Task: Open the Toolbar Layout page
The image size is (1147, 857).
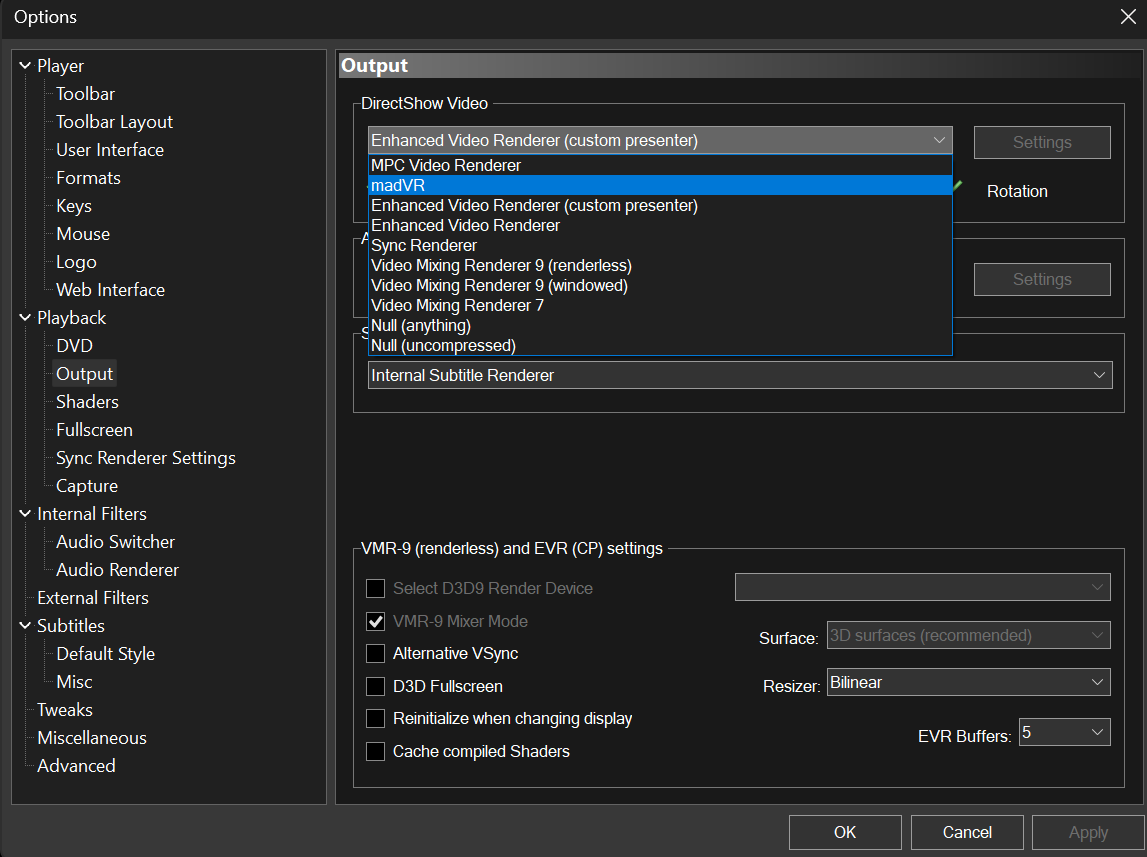Action: pyautogui.click(x=114, y=121)
